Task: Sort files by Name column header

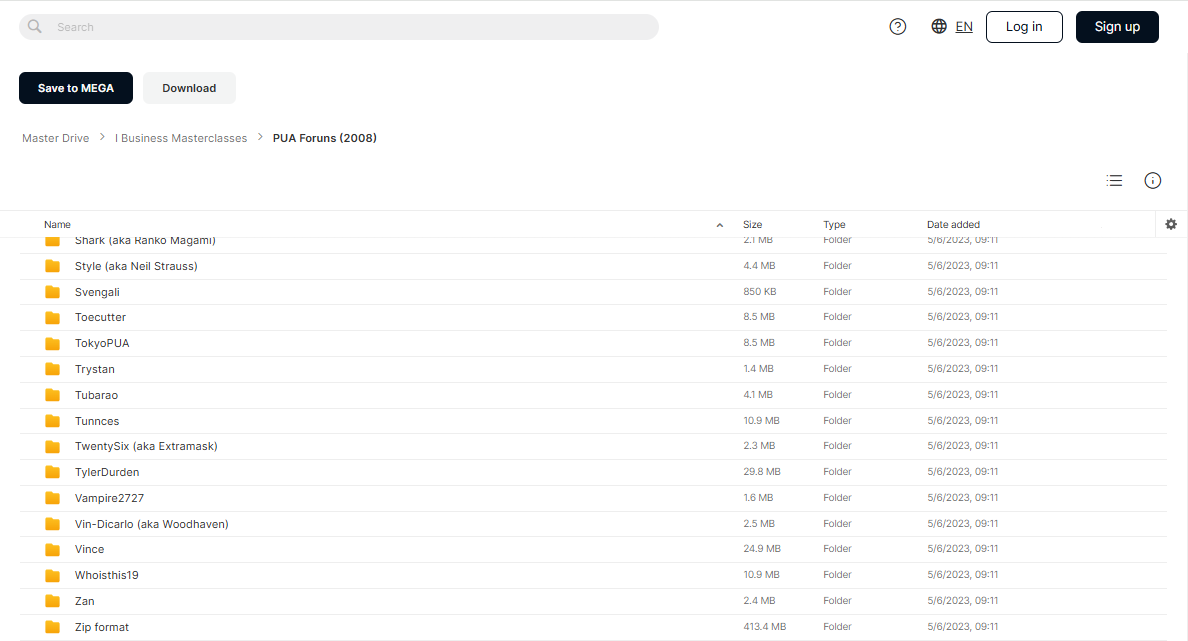Action: tap(58, 224)
